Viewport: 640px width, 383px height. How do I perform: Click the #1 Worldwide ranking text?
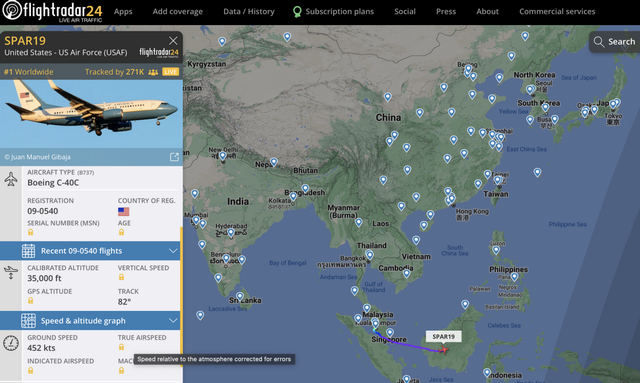pyautogui.click(x=29, y=72)
